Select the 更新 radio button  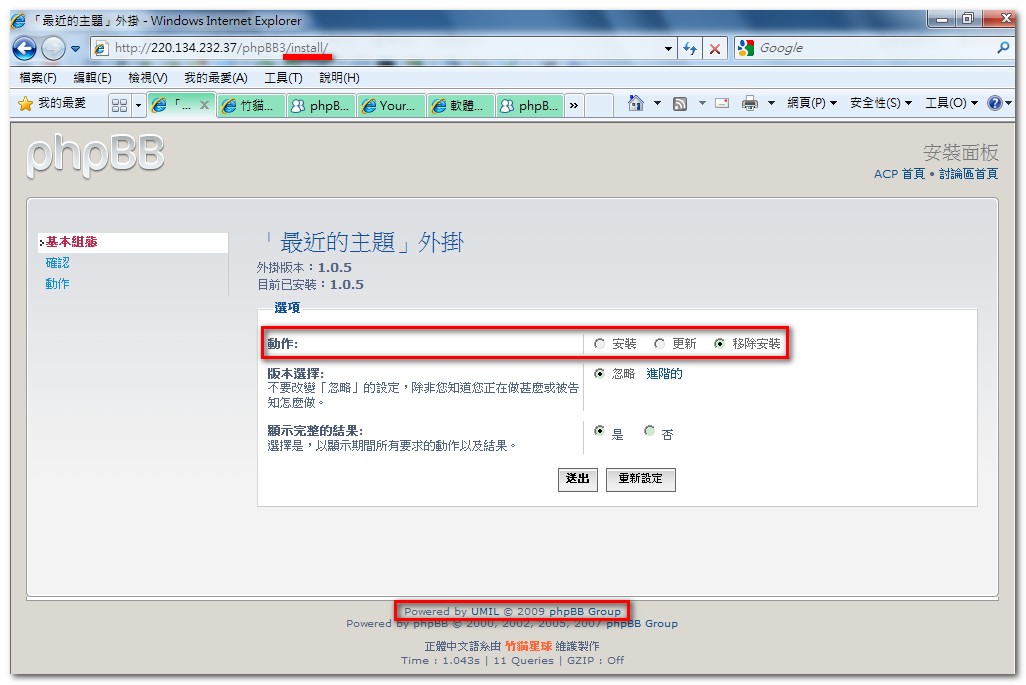[660, 344]
